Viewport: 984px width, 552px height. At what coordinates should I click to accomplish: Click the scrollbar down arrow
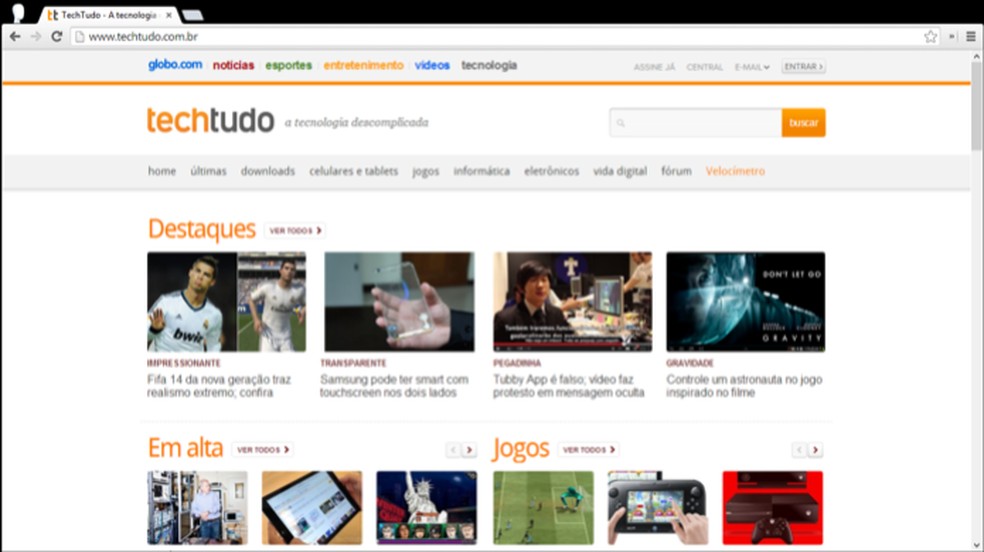(x=976, y=545)
